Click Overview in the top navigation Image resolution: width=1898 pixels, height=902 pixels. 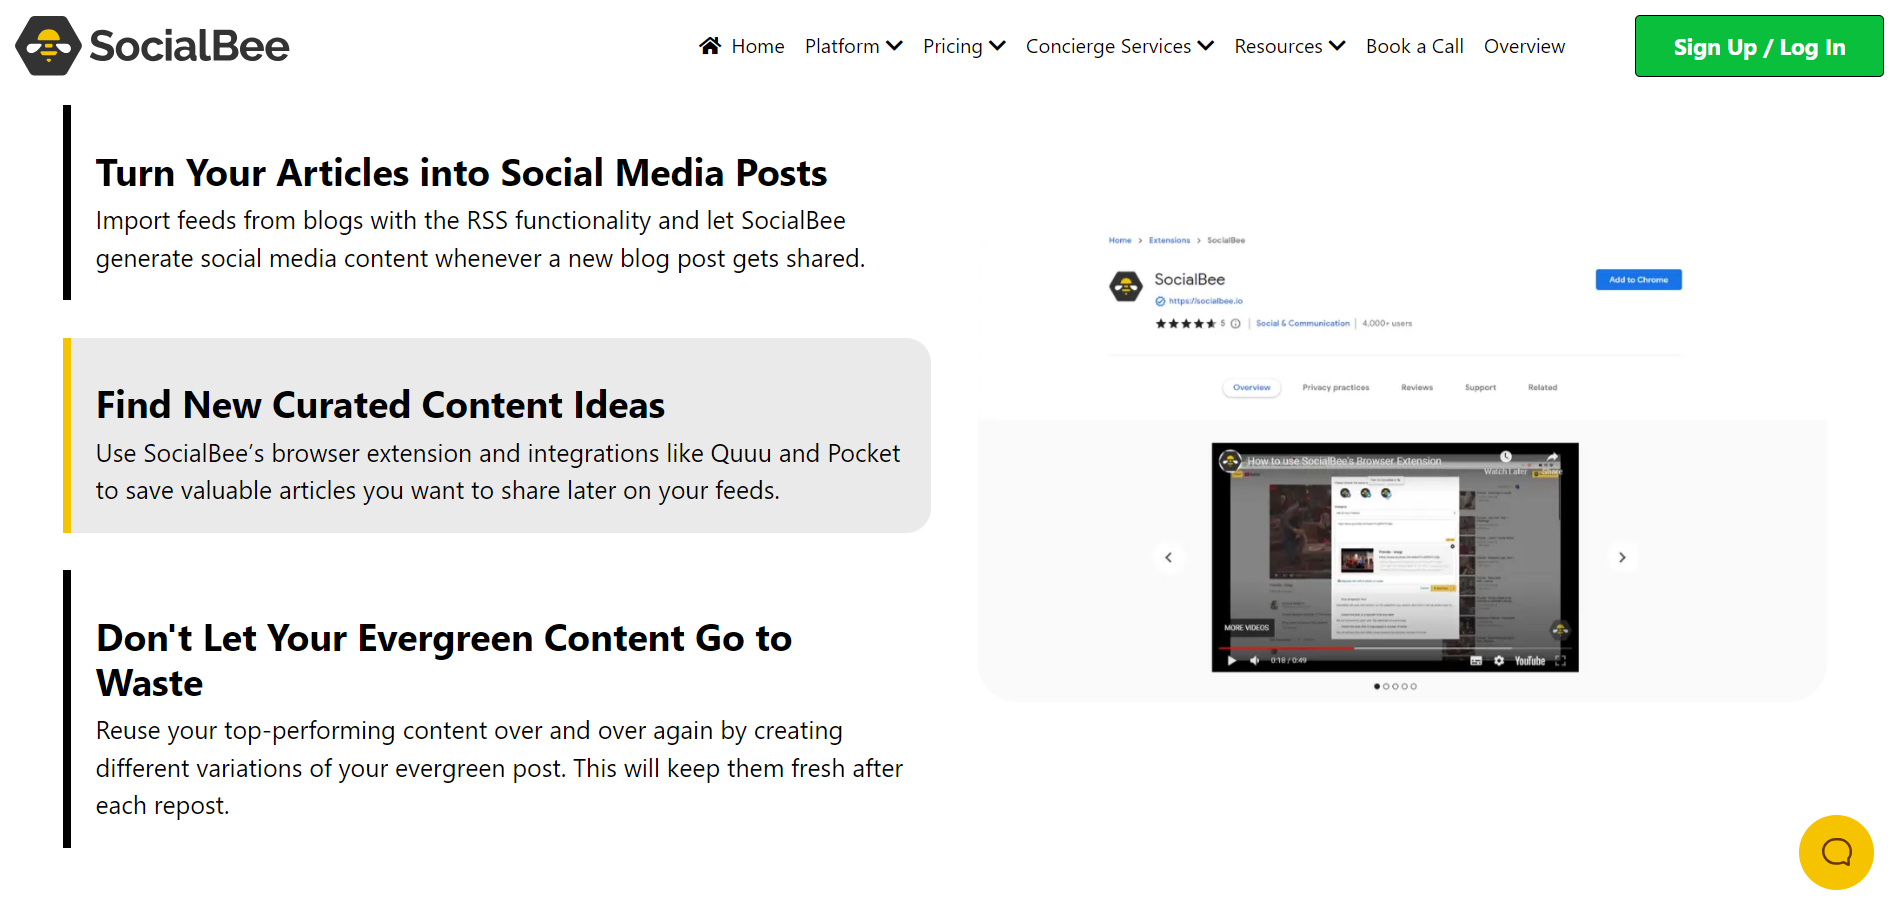(x=1524, y=46)
